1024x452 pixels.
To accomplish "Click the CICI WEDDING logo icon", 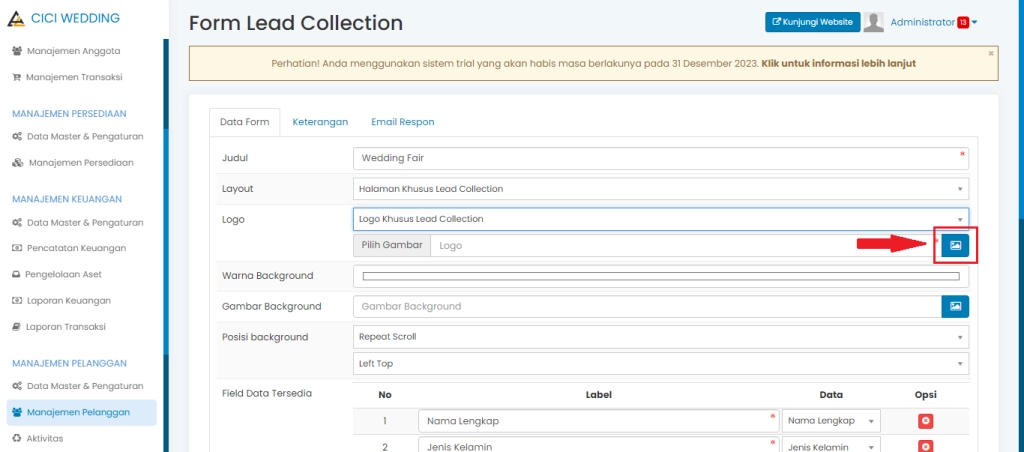I will [16, 19].
